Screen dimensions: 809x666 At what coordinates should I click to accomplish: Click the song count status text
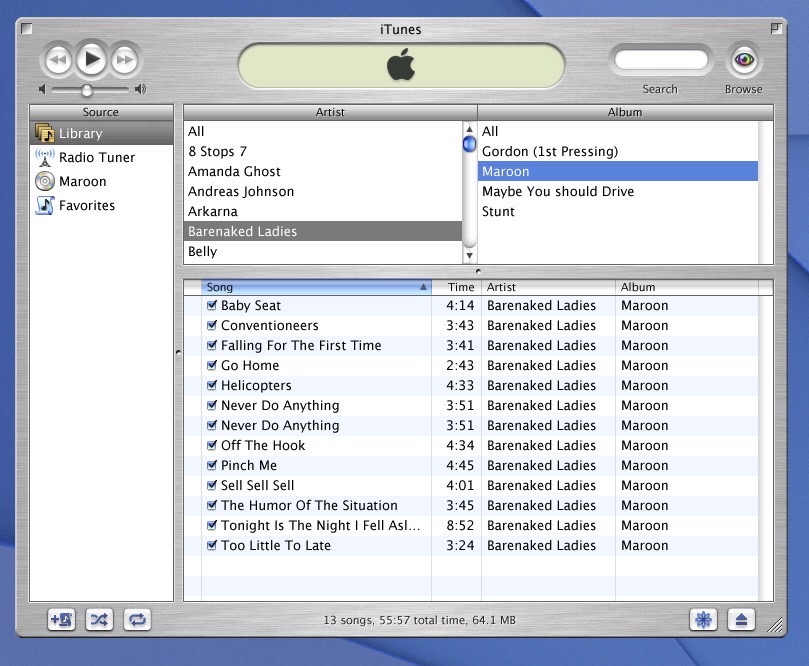click(419, 620)
